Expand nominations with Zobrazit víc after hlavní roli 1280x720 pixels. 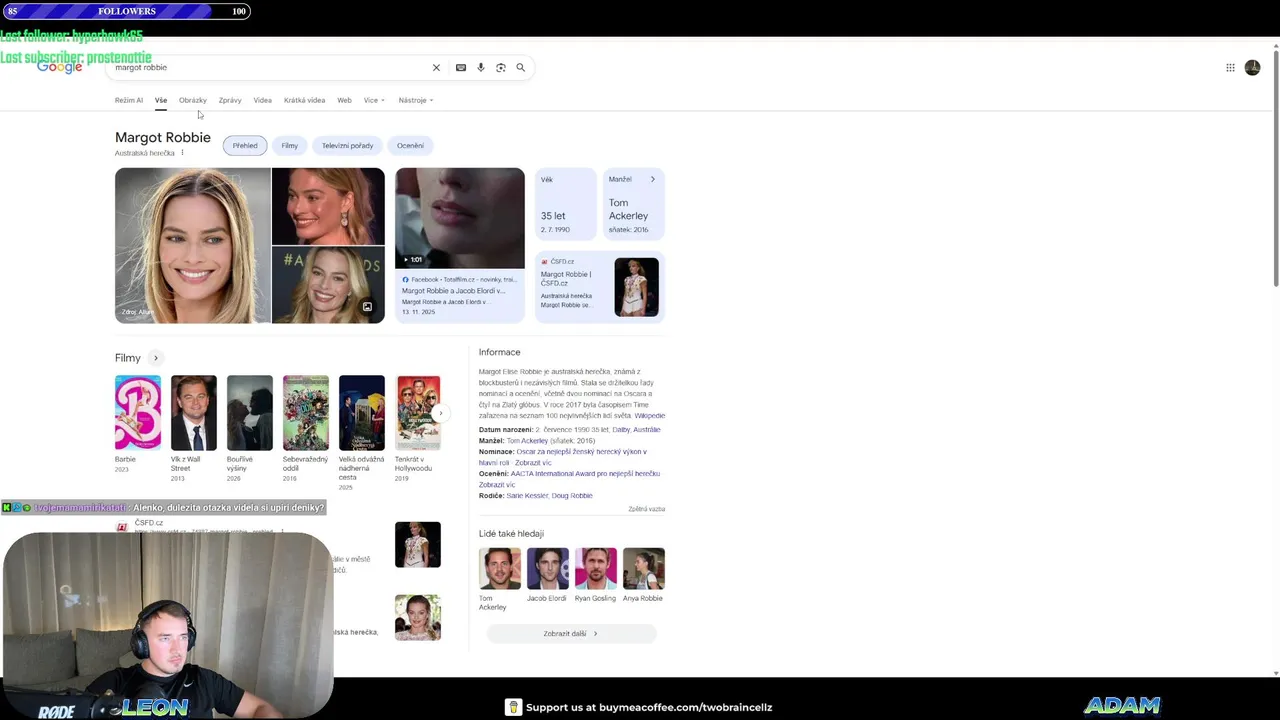coord(533,463)
